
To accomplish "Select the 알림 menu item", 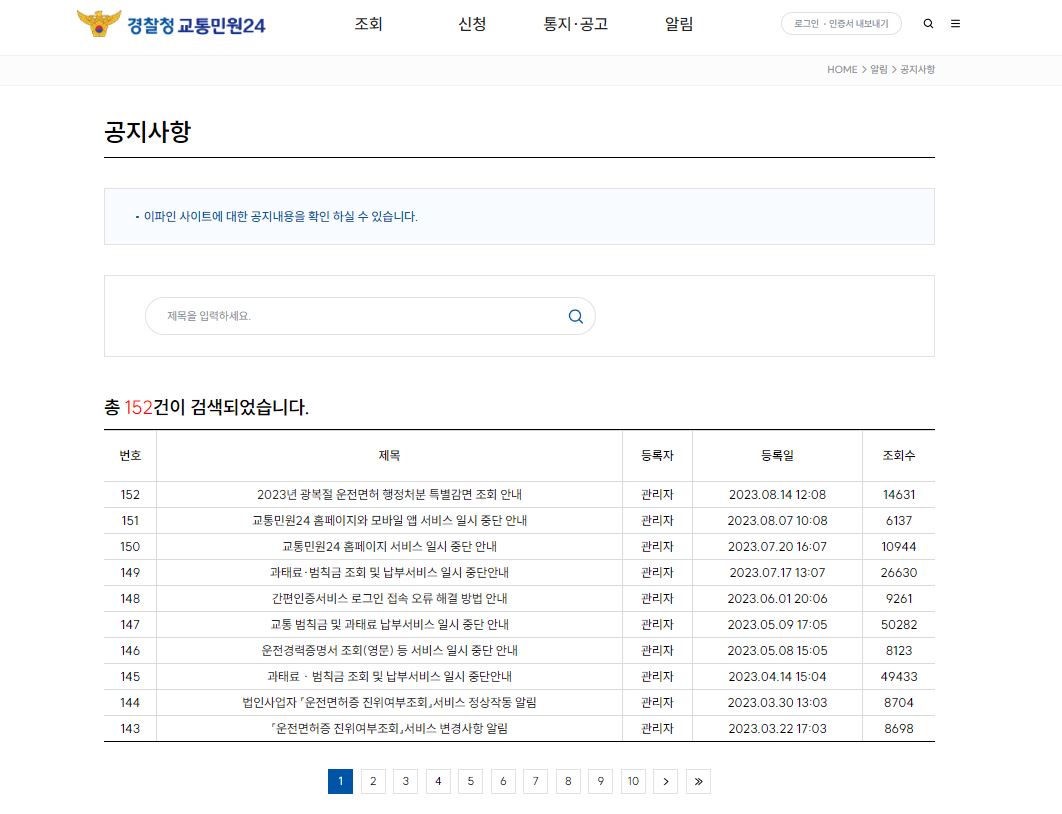I will tap(678, 24).
